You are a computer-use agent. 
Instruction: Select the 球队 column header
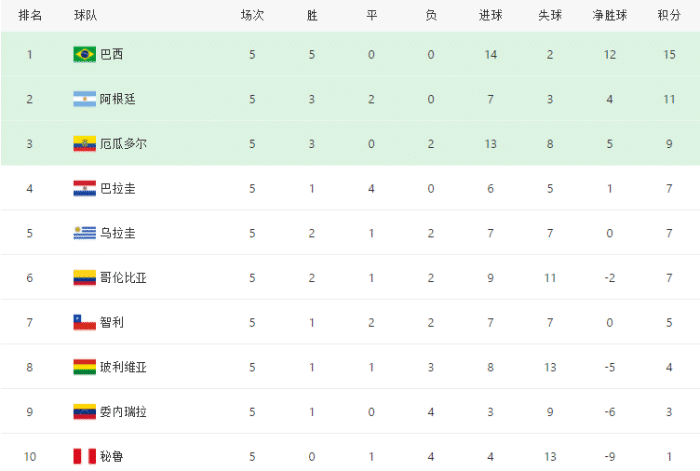(85, 15)
